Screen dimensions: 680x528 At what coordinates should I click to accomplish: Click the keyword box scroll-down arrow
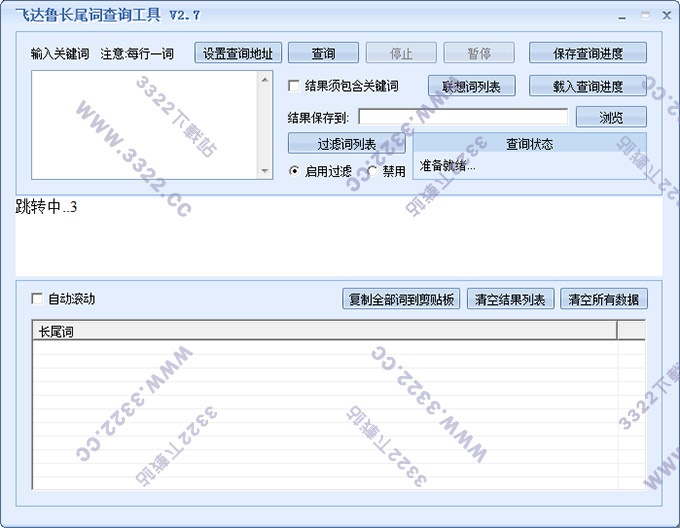265,171
